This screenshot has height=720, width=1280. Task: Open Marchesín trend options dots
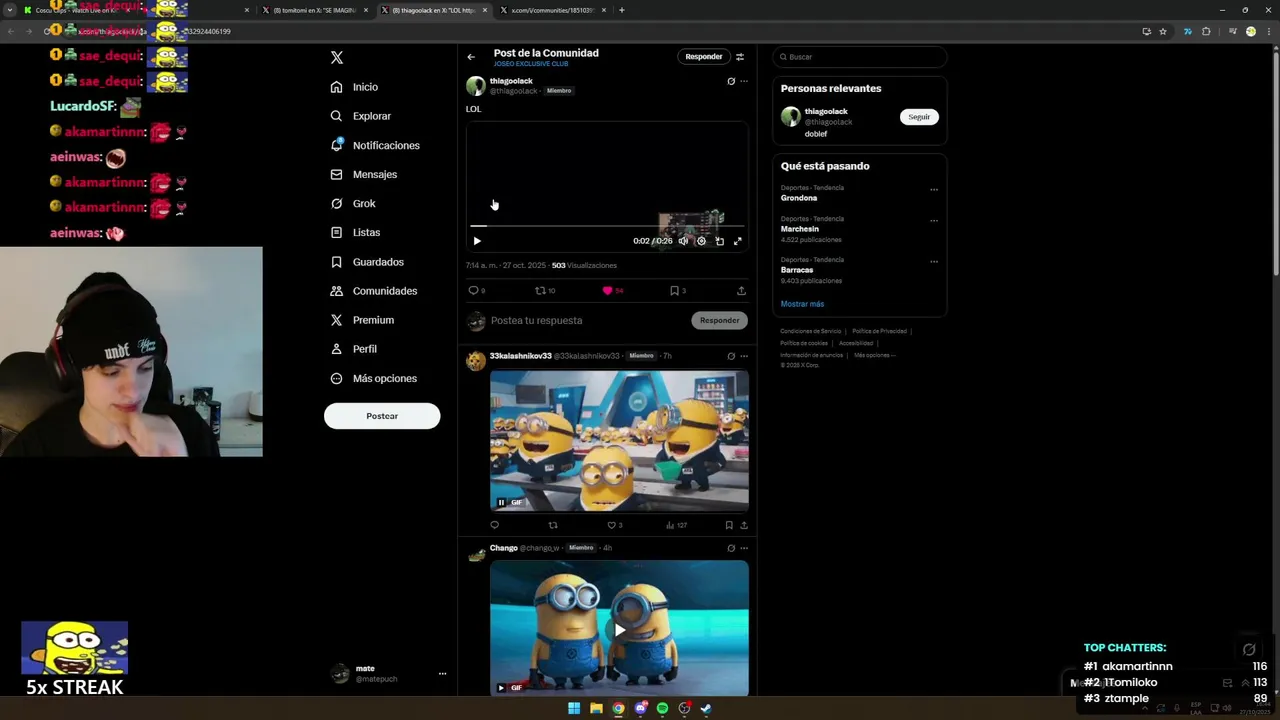tap(934, 221)
